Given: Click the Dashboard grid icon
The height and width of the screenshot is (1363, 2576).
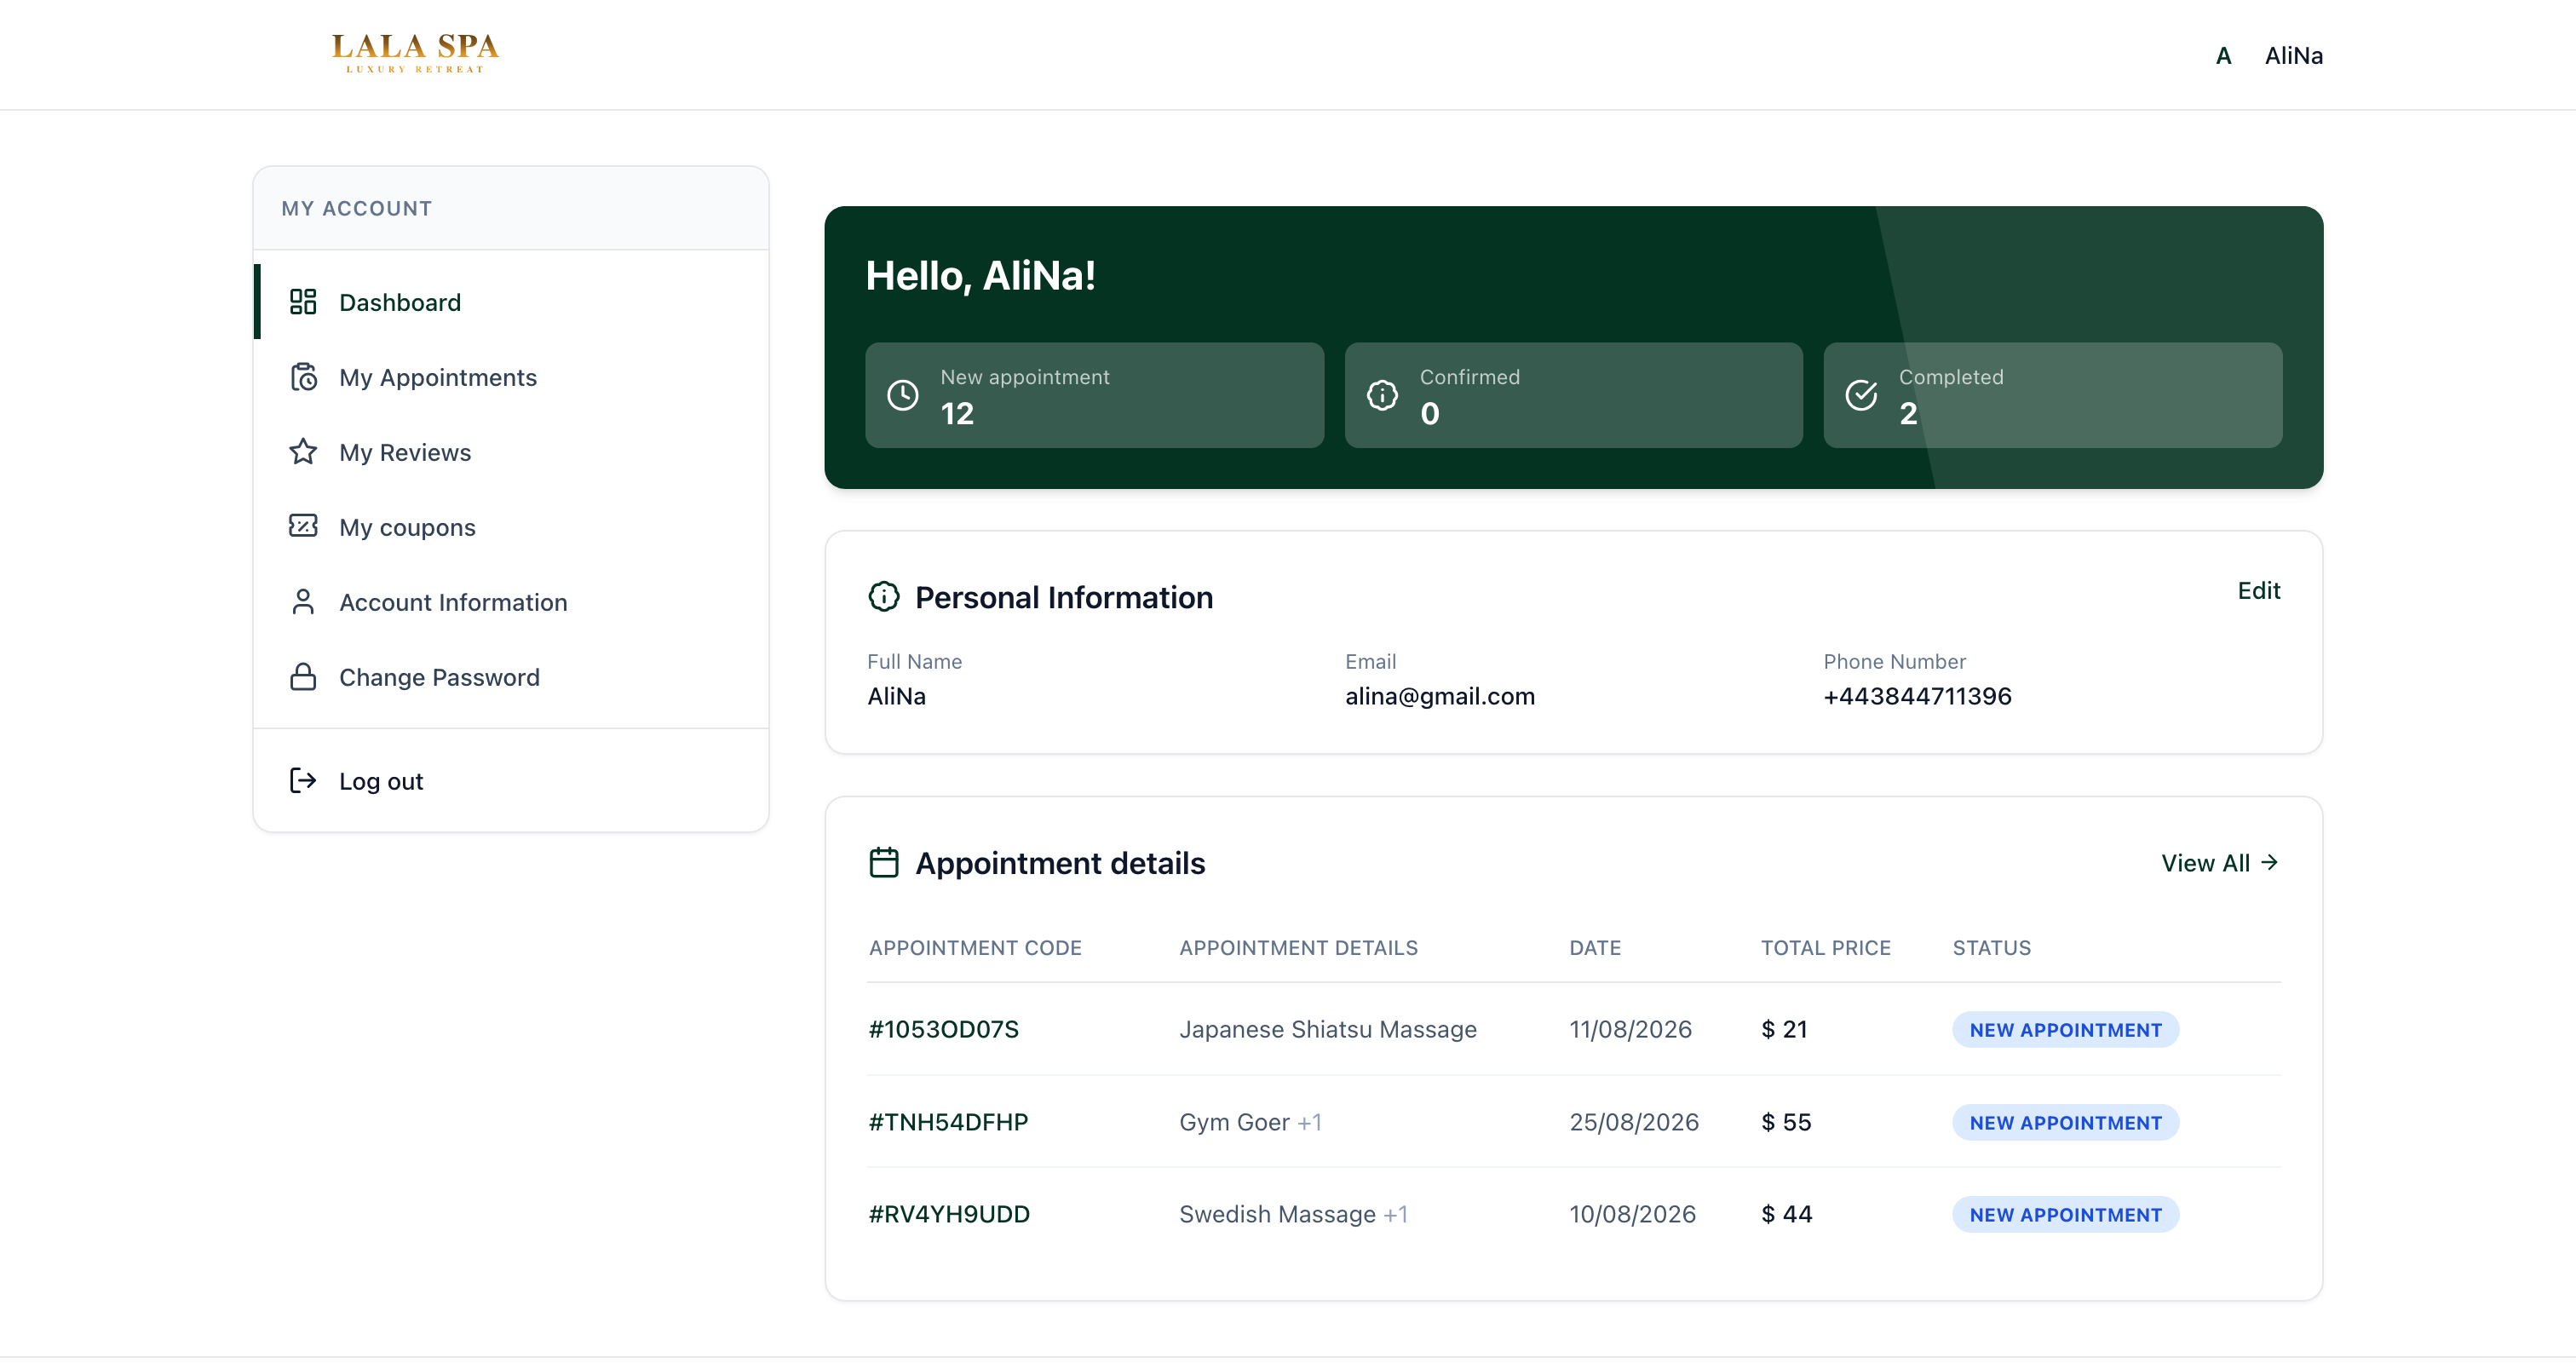Looking at the screenshot, I should tap(303, 302).
